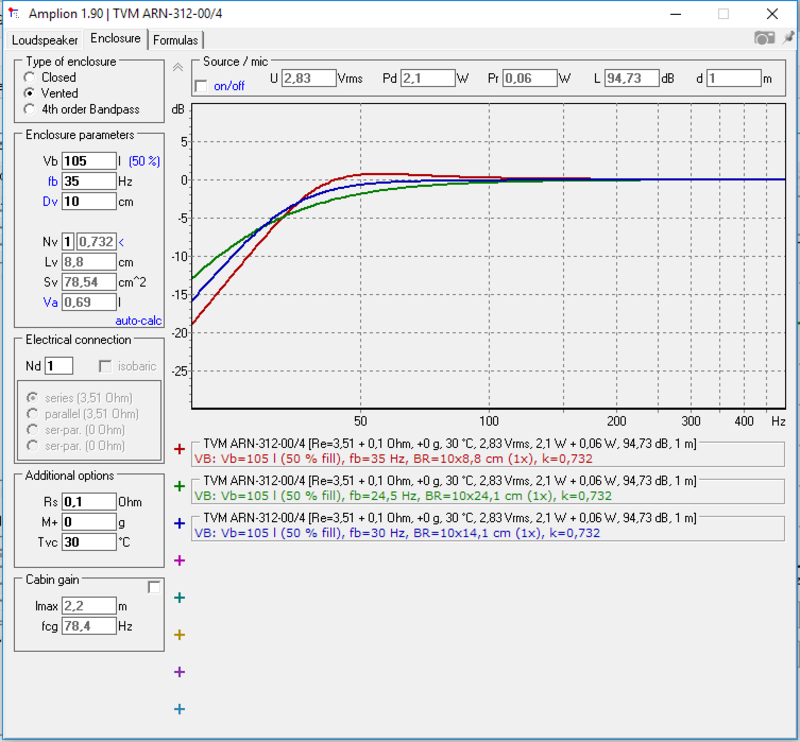This screenshot has height=742, width=800.
Task: Click the fb tuning frequency field
Action: click(89, 181)
